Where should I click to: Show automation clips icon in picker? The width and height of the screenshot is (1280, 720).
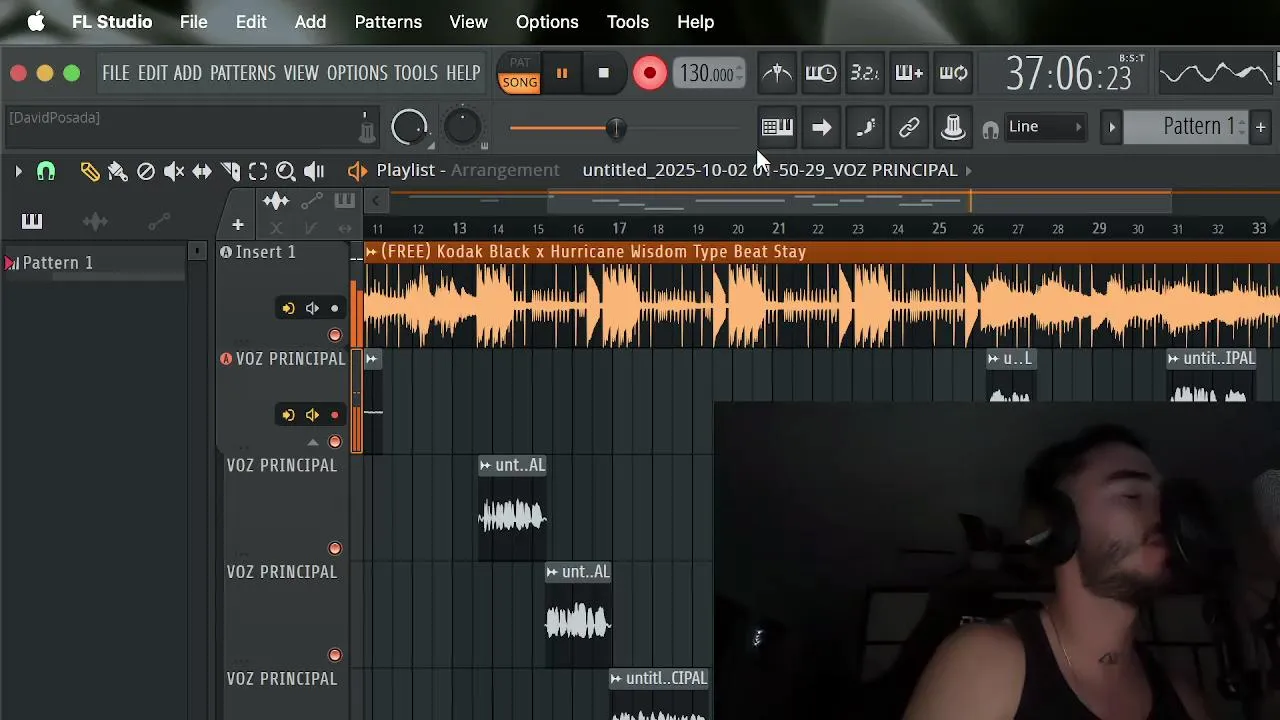point(159,221)
